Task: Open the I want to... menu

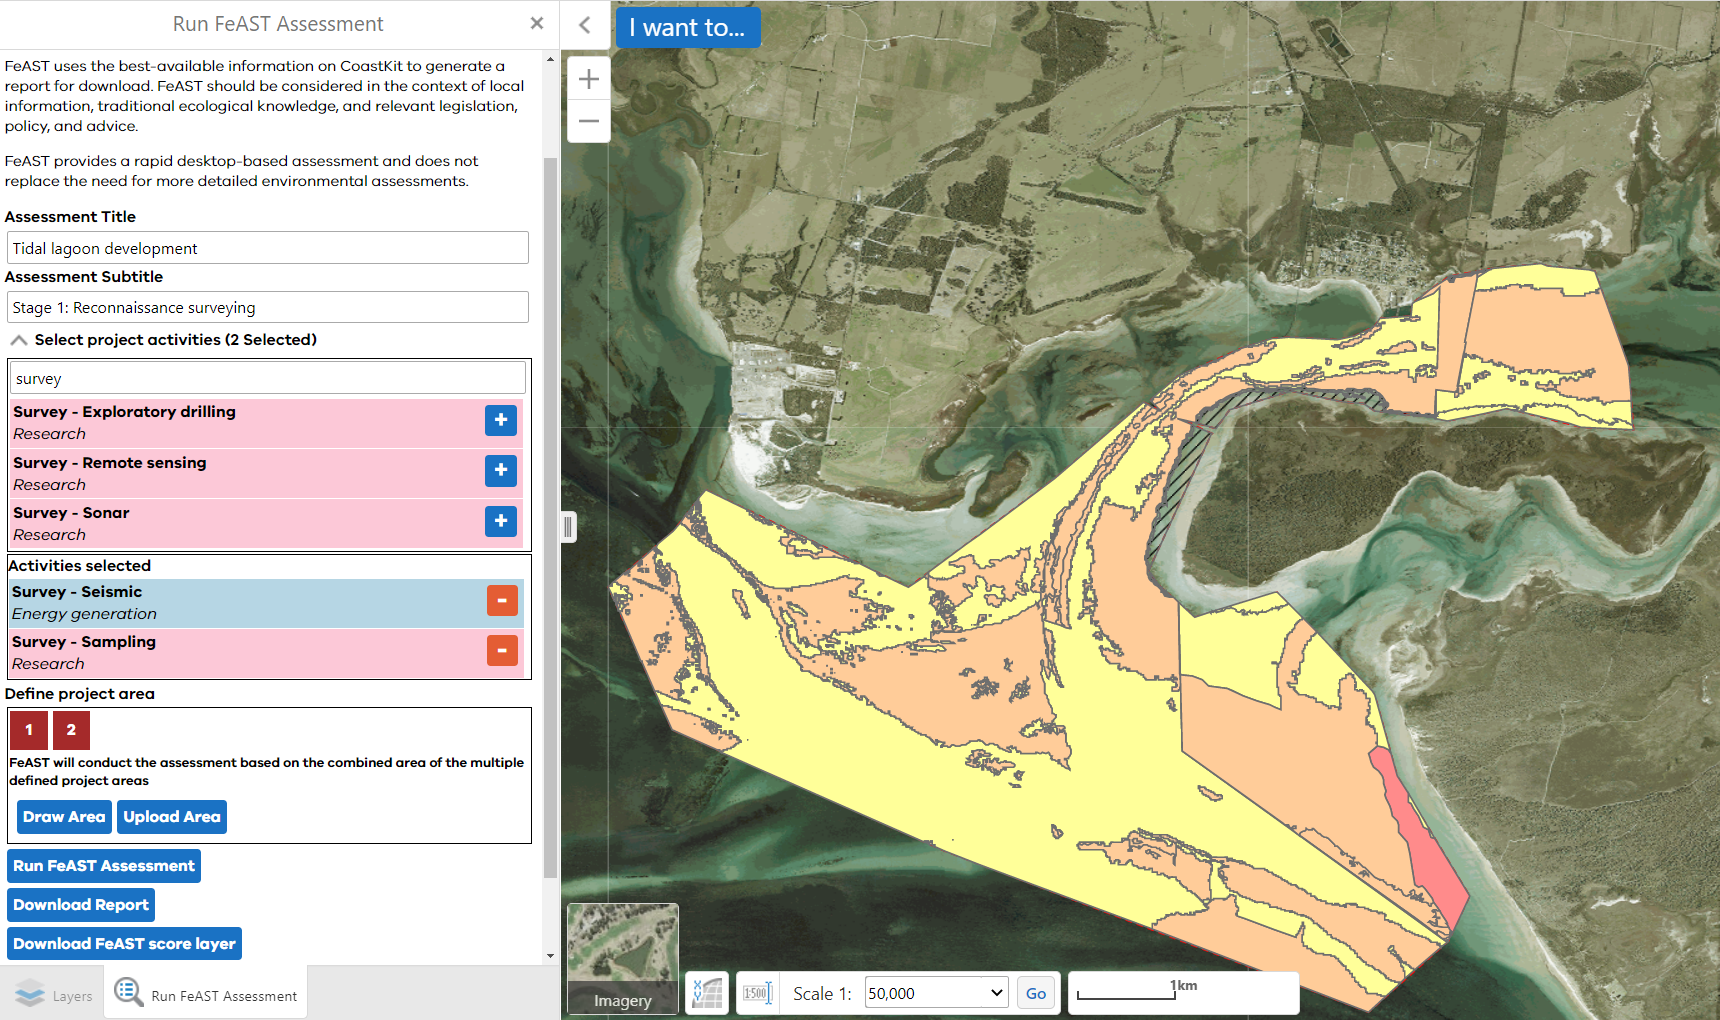Action: tap(688, 27)
